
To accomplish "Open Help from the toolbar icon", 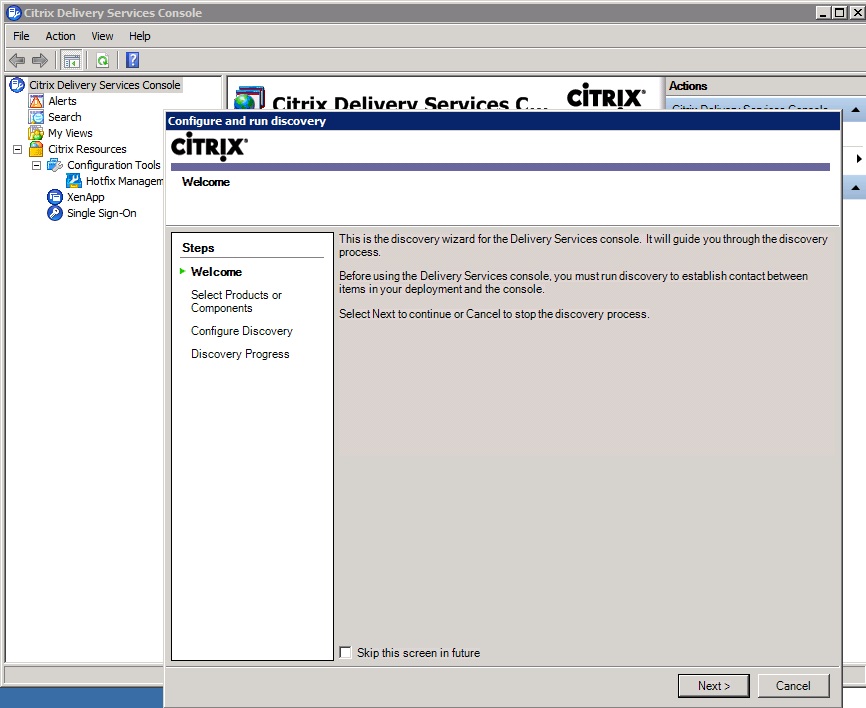I will coord(132,60).
